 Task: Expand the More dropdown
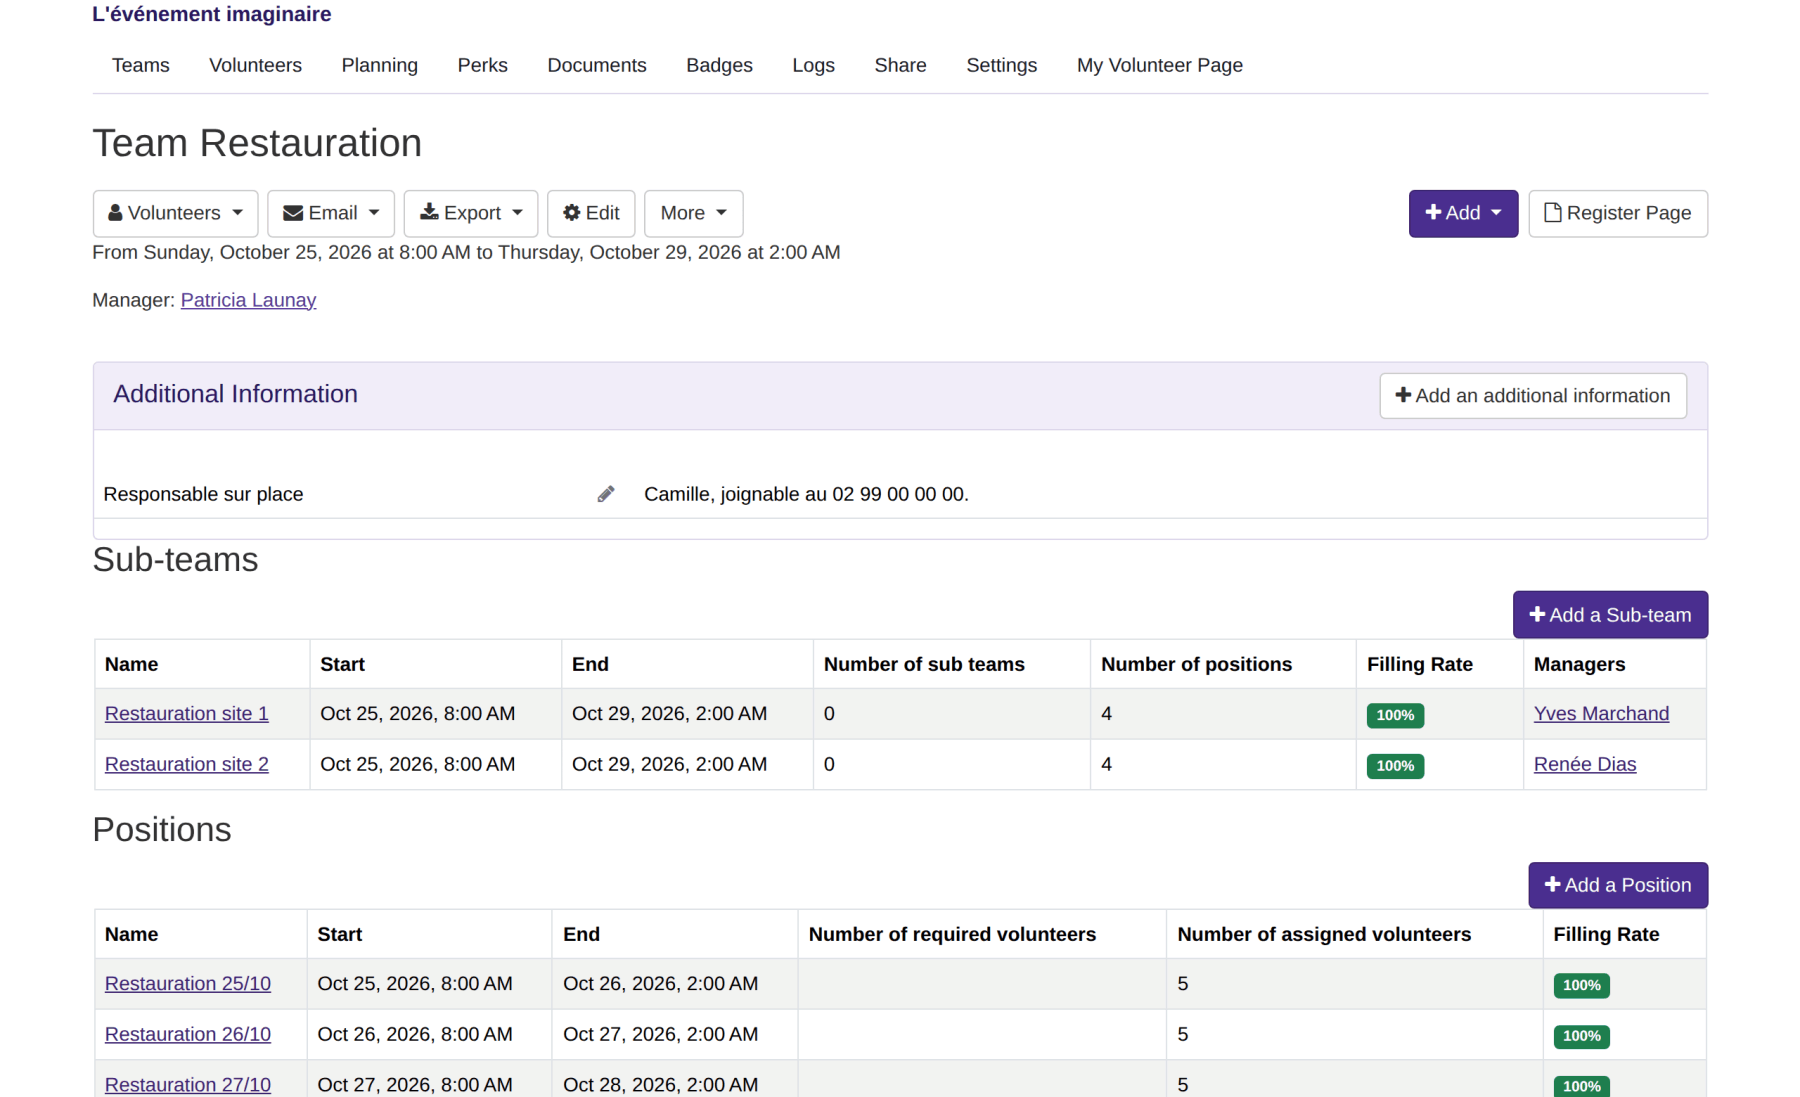click(x=693, y=213)
